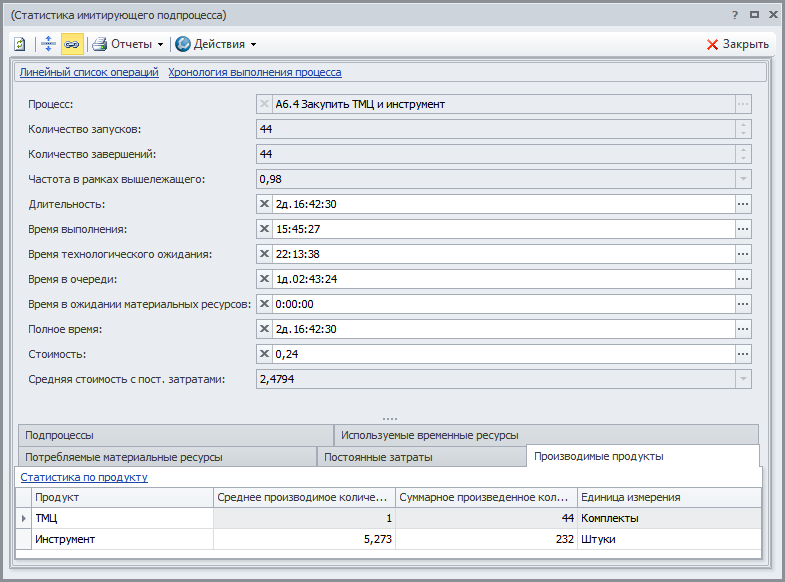
Task: Clear the Время в очереди value
Action: pos(265,279)
